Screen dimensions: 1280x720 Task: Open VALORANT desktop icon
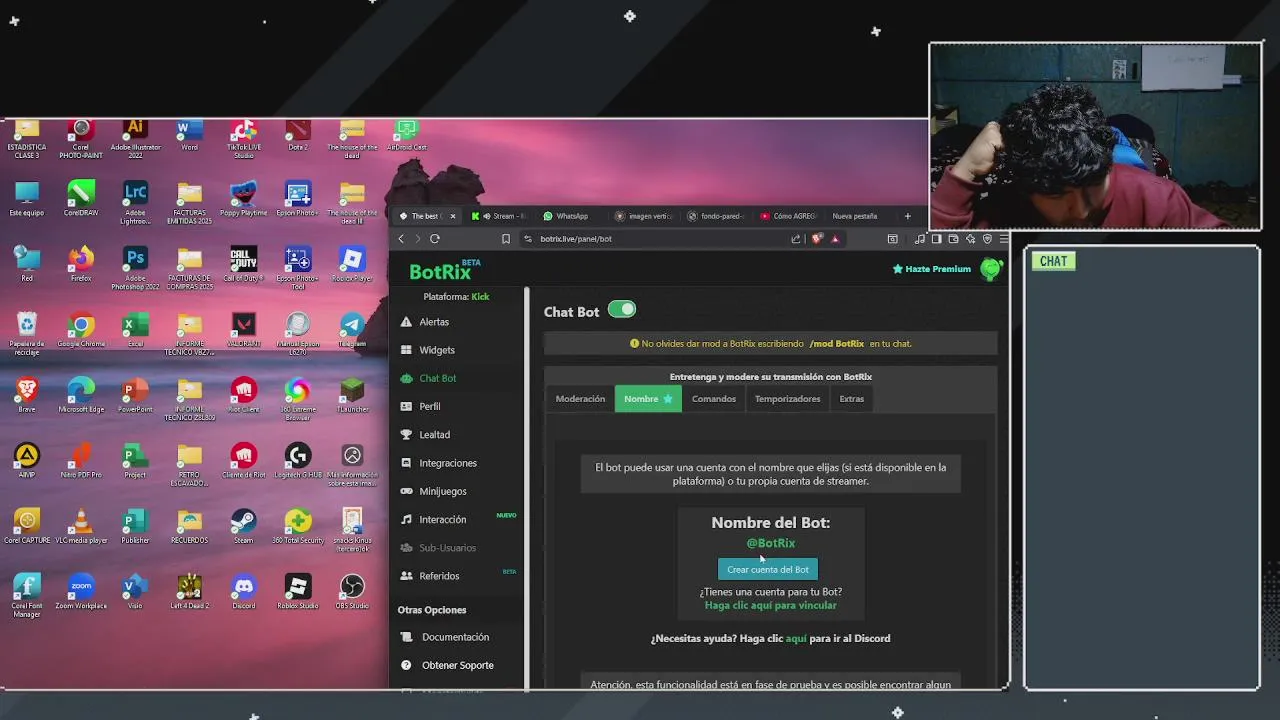(x=243, y=330)
